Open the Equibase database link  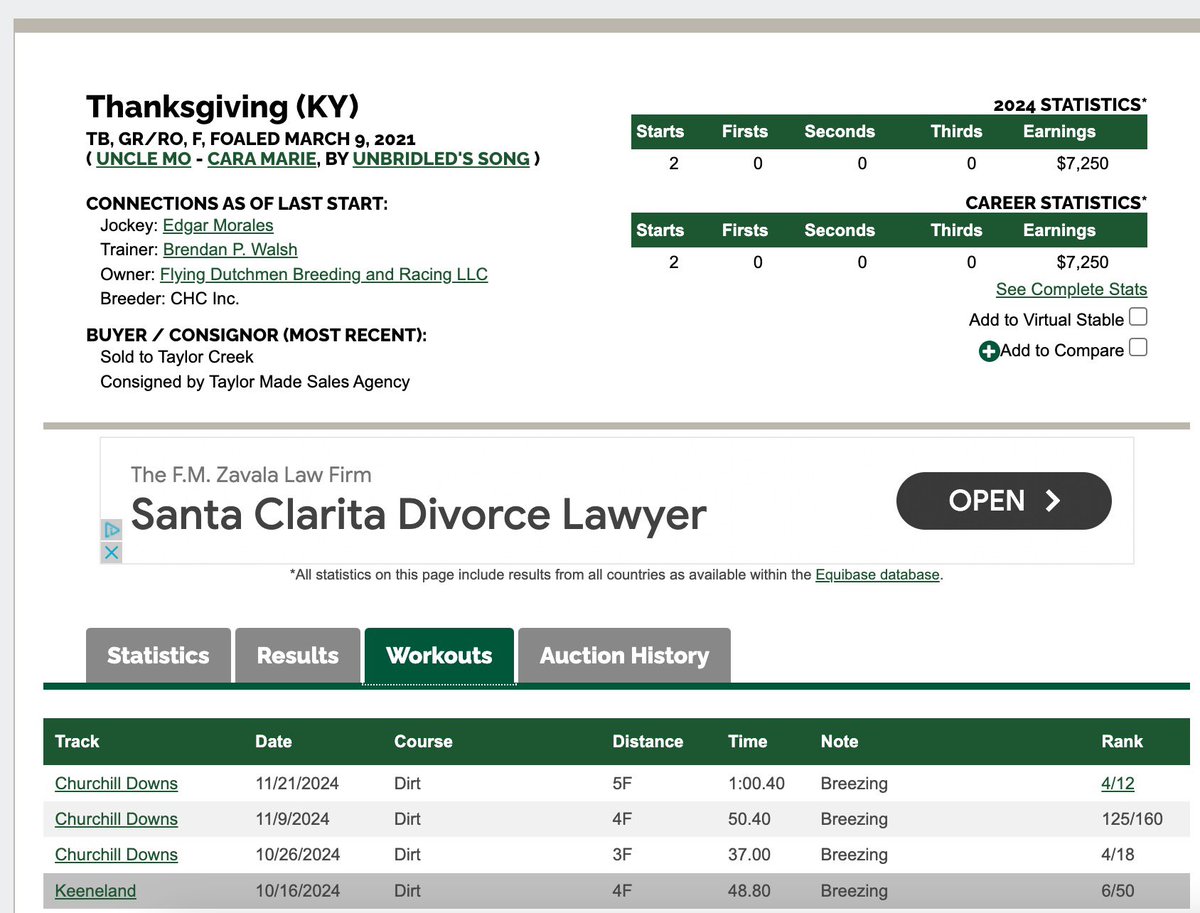[x=877, y=575]
